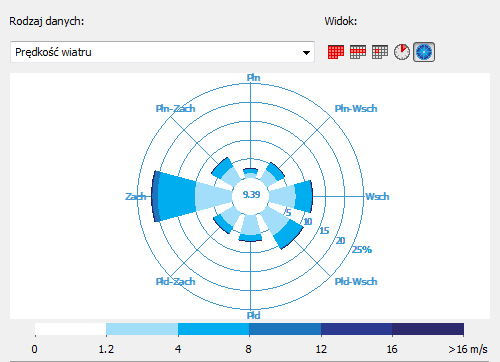This screenshot has height=362, width=500.
Task: Click the Zach direction label
Action: click(x=136, y=197)
